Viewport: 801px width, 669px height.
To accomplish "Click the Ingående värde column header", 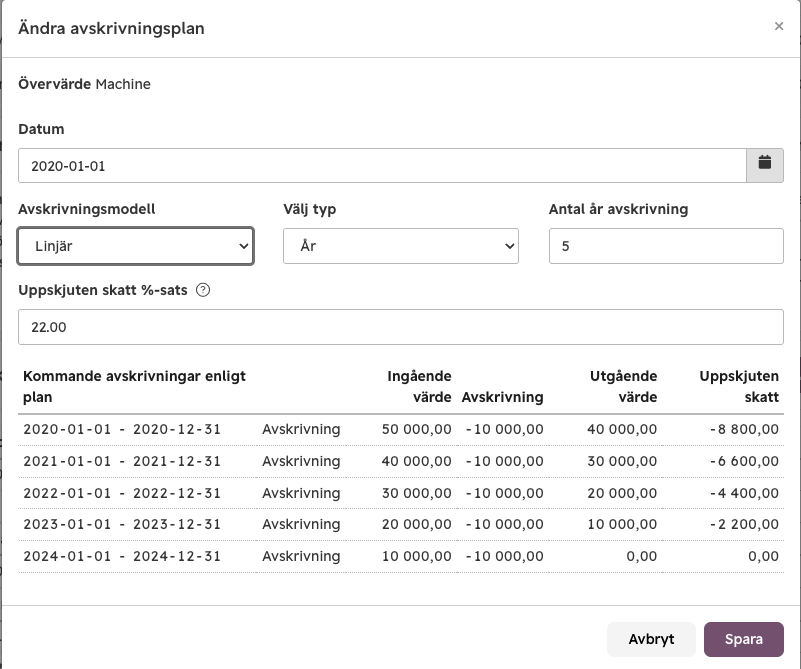I will [x=419, y=387].
